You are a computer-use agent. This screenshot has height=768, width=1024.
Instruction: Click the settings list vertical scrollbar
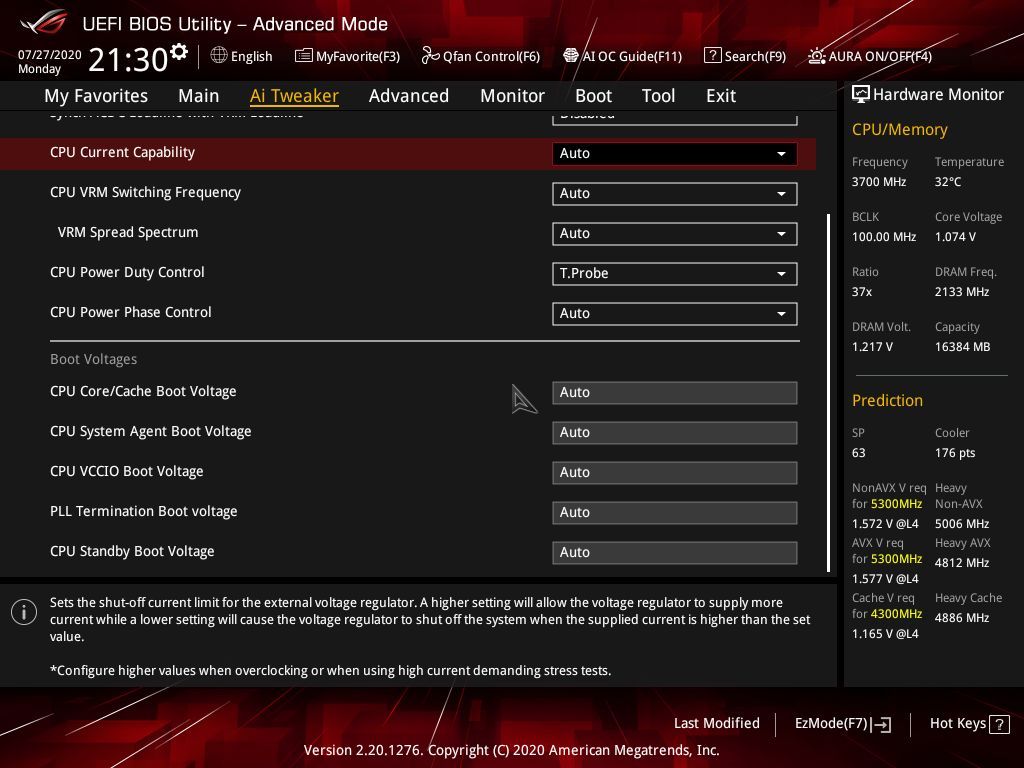[x=829, y=392]
